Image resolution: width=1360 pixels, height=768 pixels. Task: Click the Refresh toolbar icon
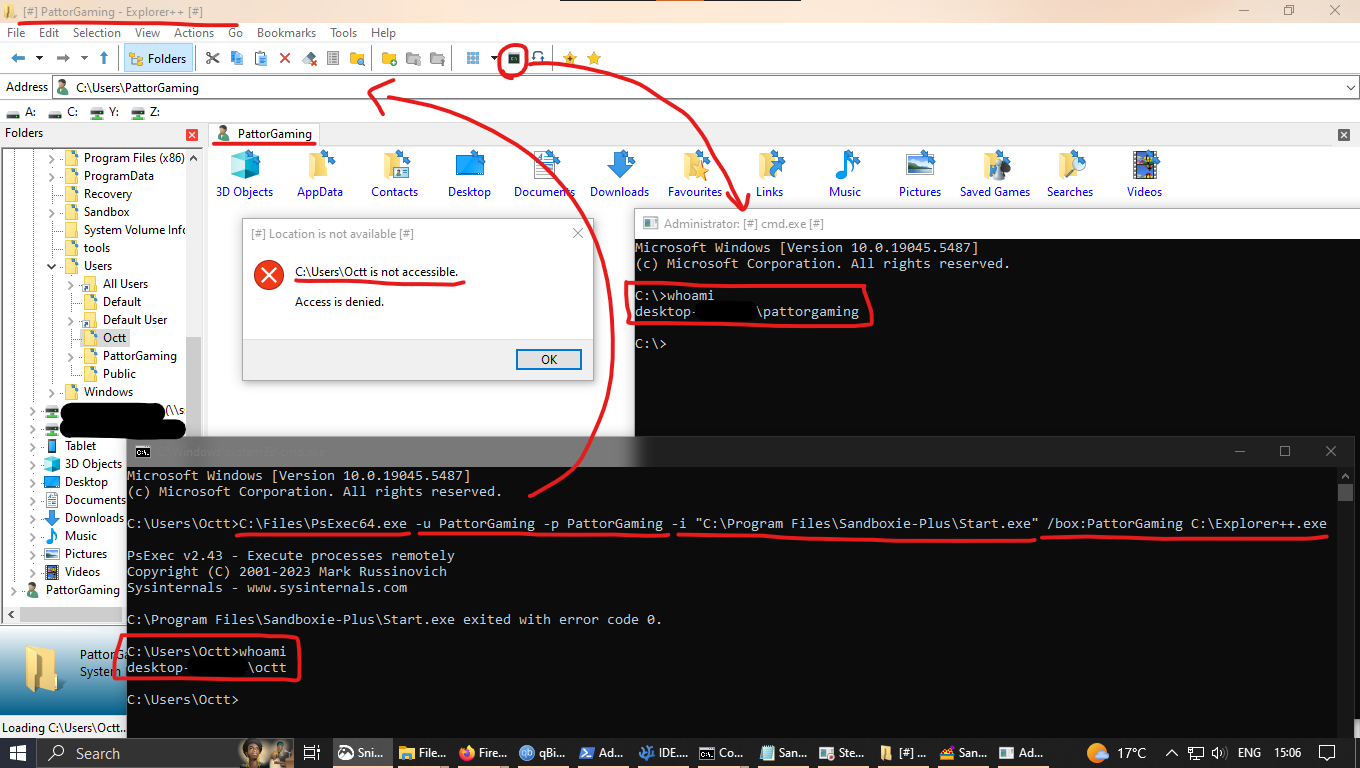538,59
